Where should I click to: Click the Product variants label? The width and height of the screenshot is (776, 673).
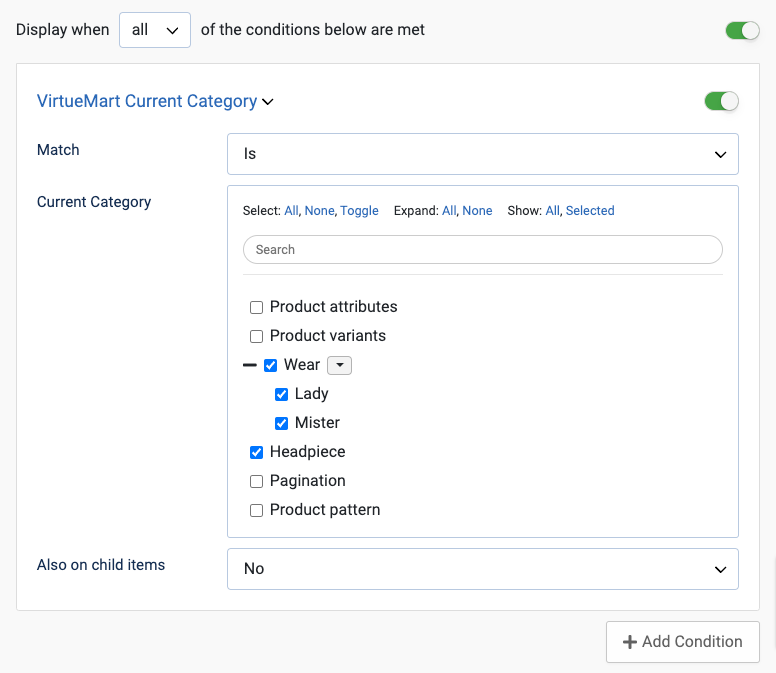pos(328,336)
